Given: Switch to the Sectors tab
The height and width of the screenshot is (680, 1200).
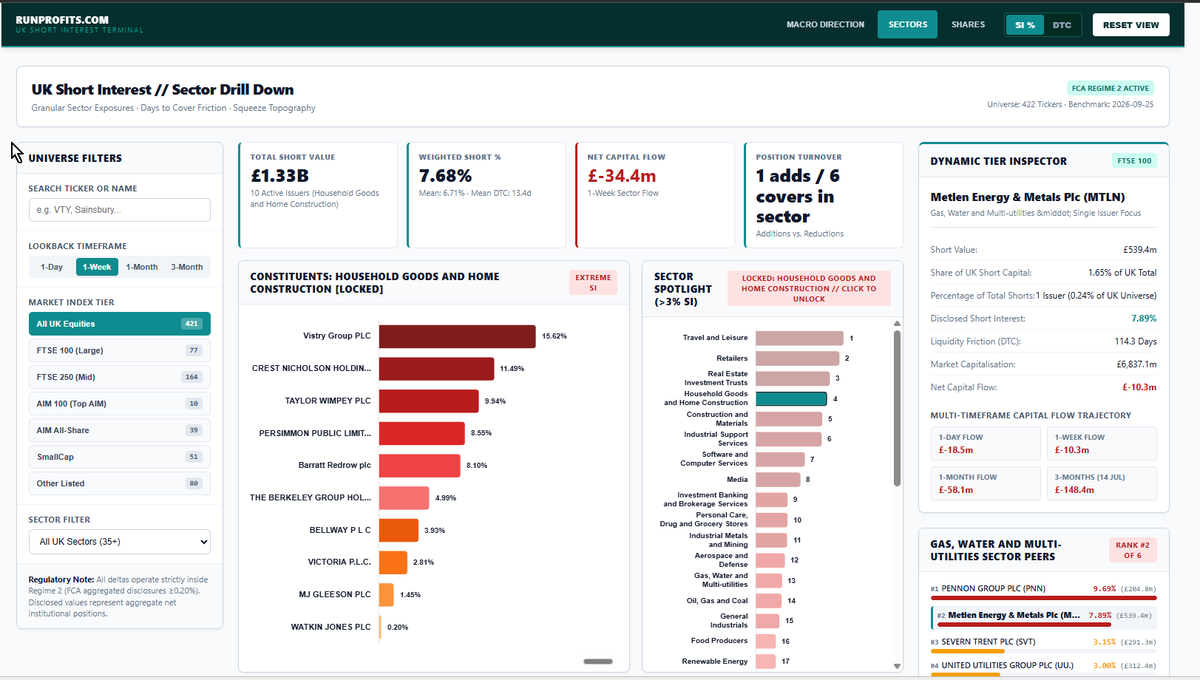Looking at the screenshot, I should point(907,24).
